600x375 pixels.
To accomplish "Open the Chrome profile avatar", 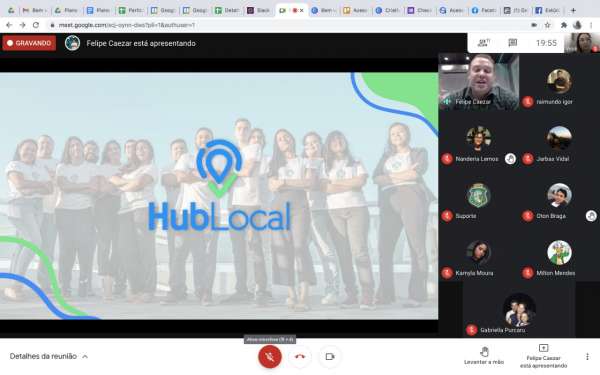I will click(x=577, y=25).
